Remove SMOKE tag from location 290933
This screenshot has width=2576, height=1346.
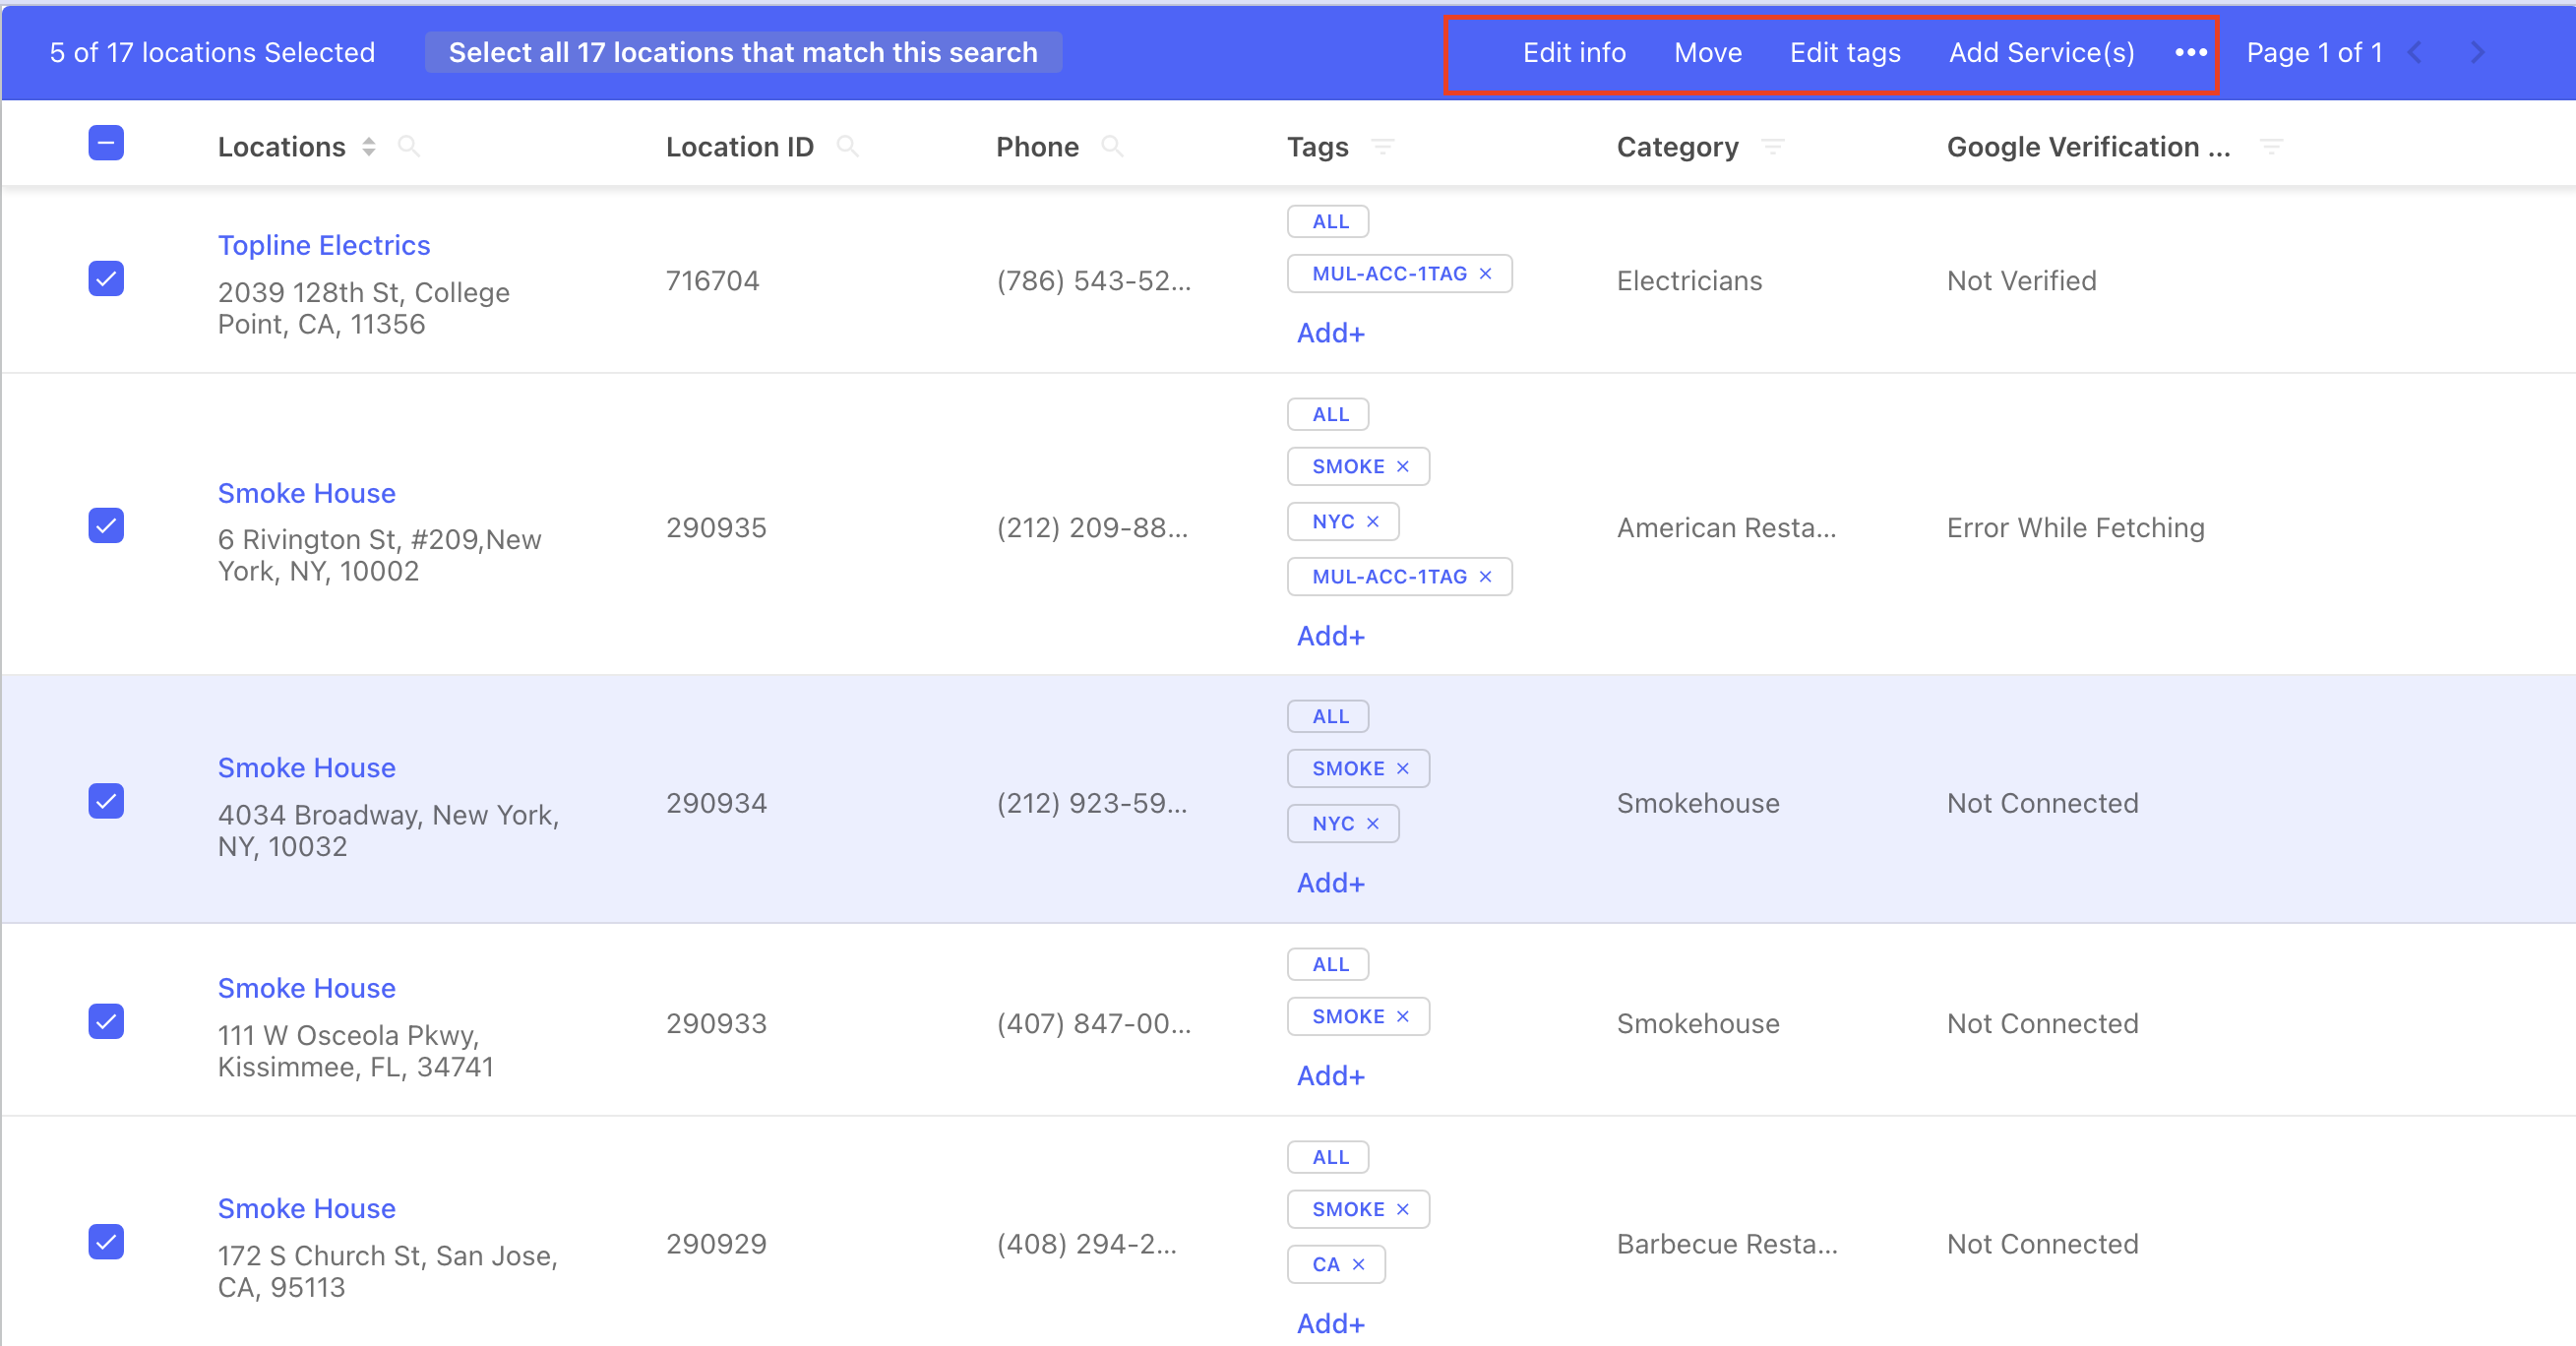[1403, 1017]
